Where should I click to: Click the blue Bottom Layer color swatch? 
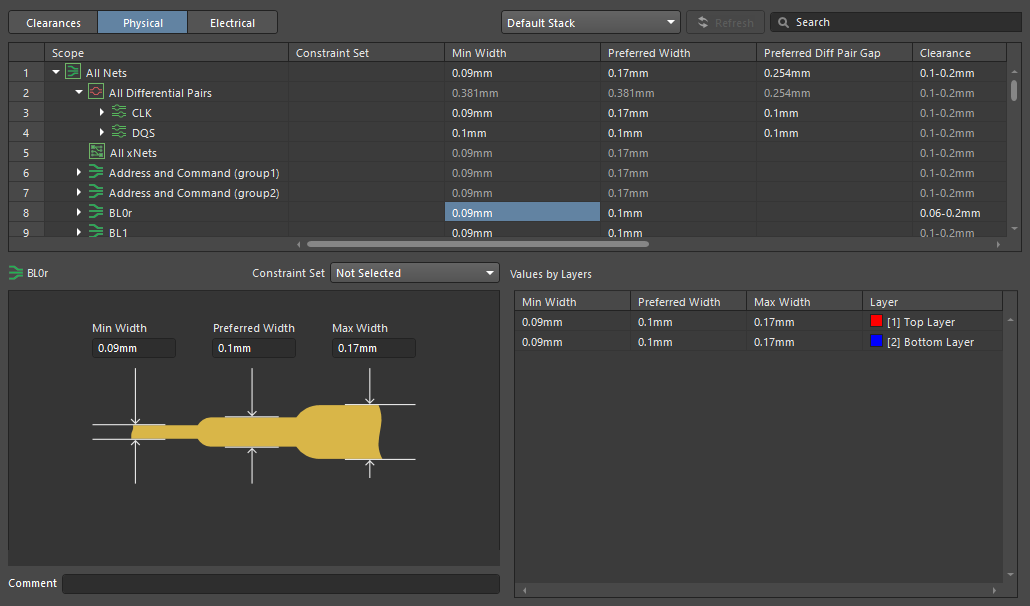click(876, 342)
